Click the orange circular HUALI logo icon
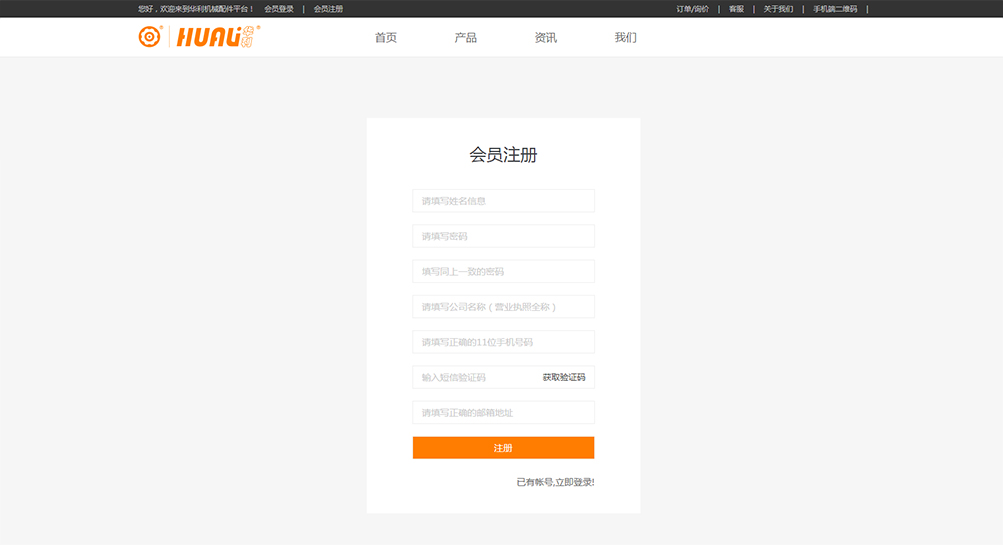 tap(149, 37)
